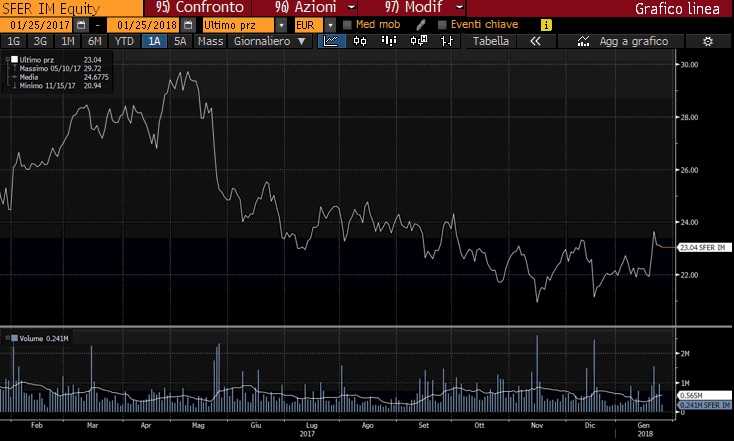Select the OHLC tick chart icon

click(x=447, y=41)
